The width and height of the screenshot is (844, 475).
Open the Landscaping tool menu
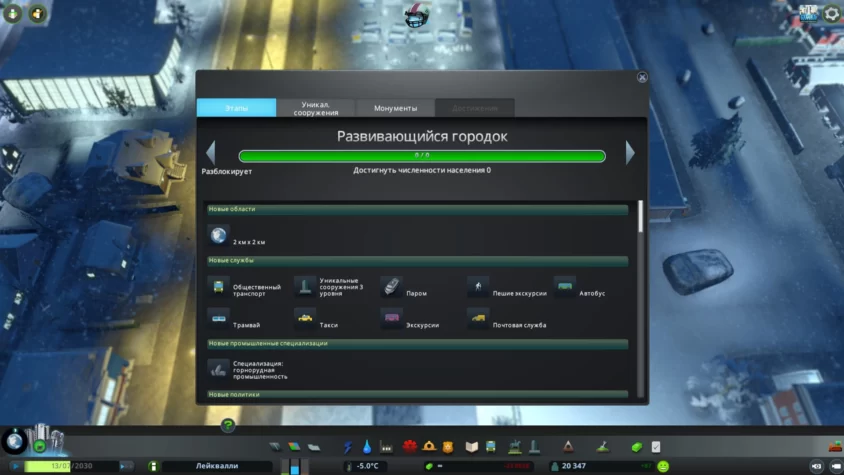click(603, 446)
